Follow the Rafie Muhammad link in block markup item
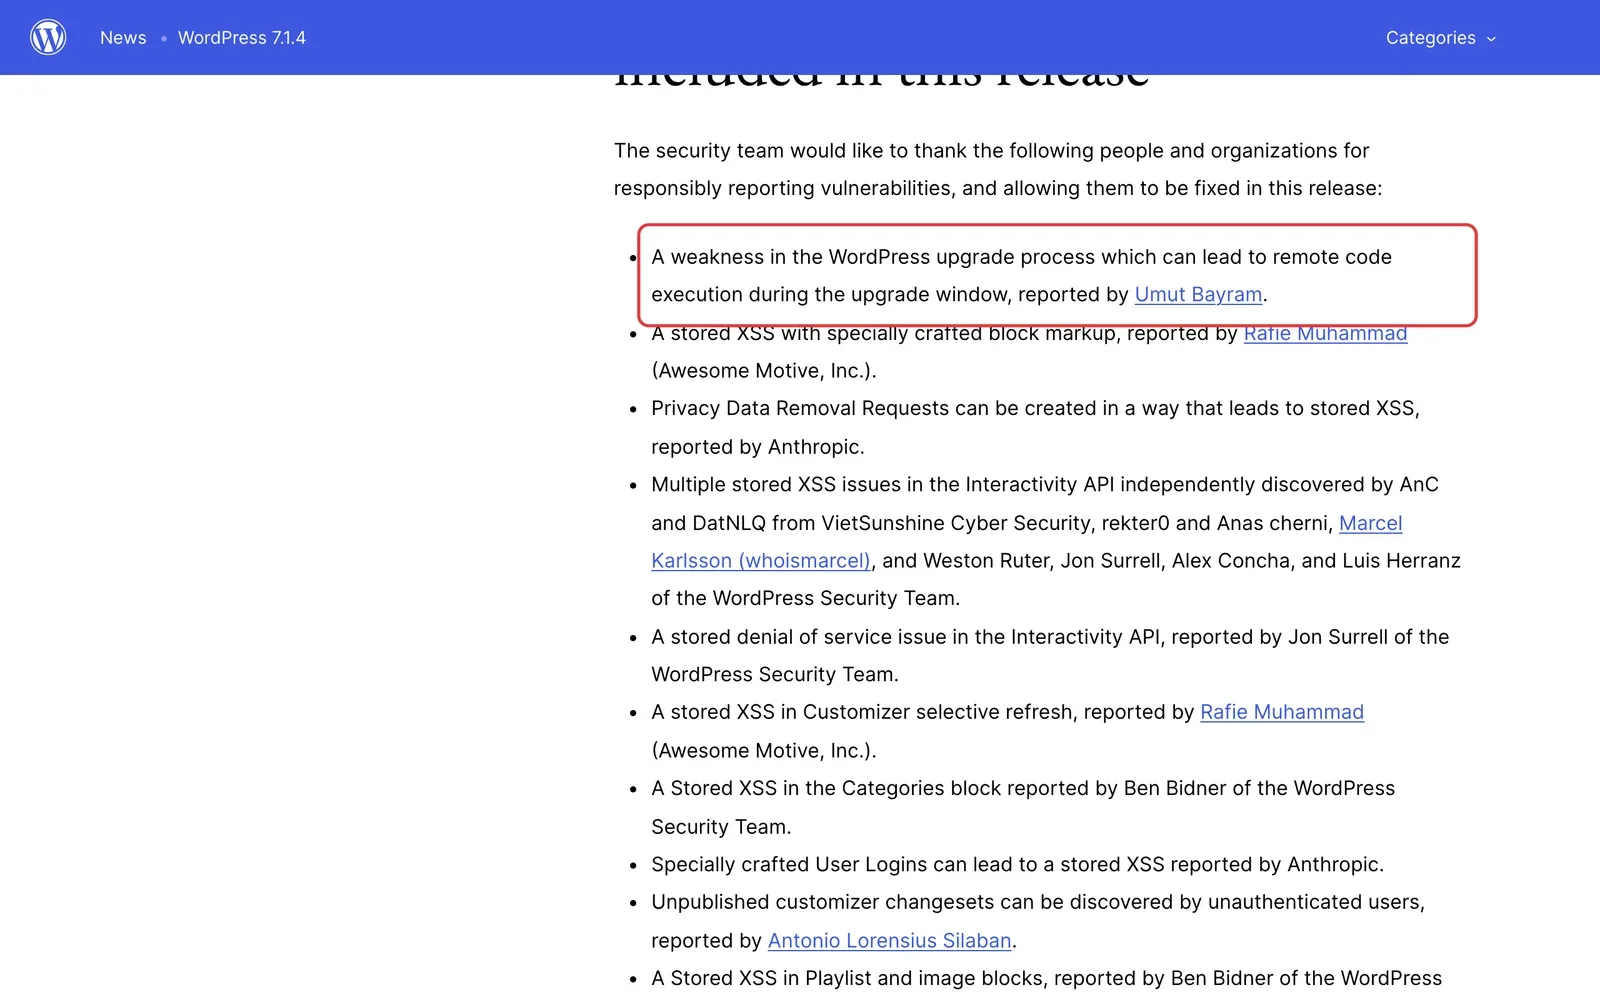The image size is (1600, 1000). click(1325, 333)
